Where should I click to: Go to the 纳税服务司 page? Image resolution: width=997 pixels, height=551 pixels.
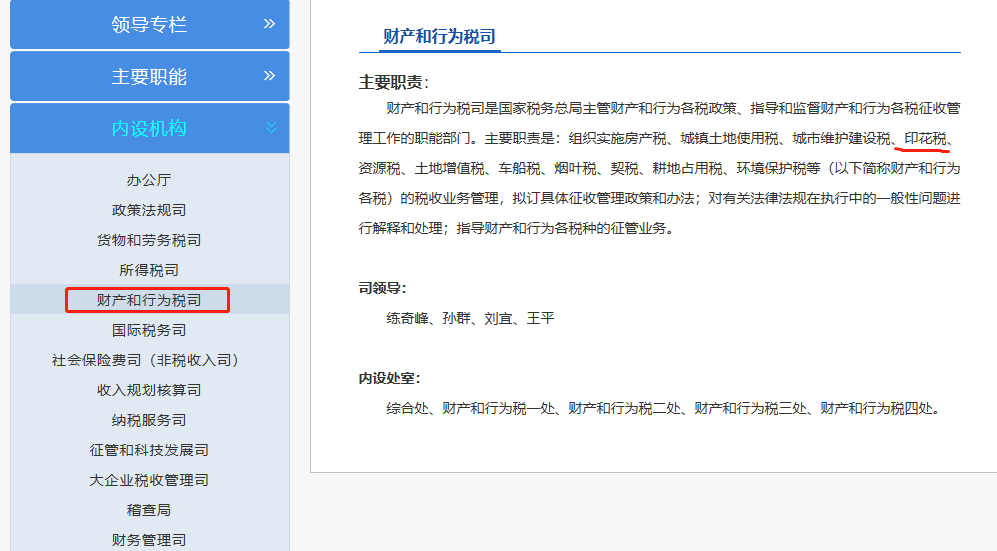(149, 420)
